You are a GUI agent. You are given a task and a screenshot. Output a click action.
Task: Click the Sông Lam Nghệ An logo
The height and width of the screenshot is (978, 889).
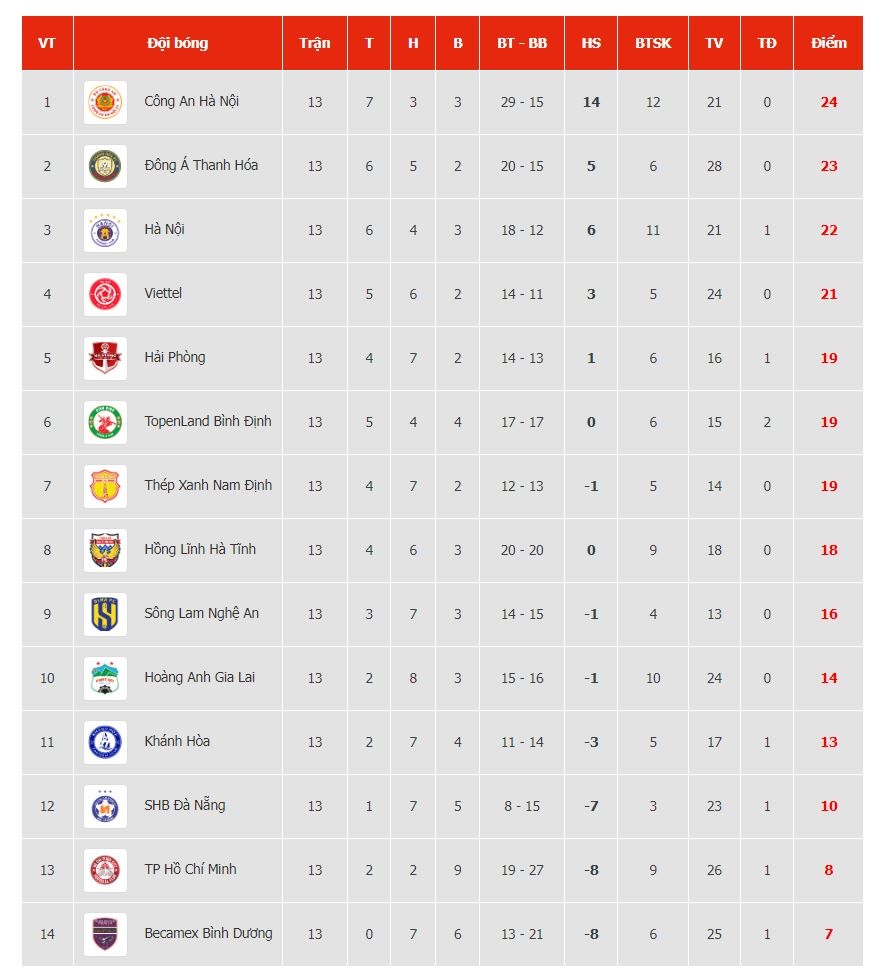(105, 614)
